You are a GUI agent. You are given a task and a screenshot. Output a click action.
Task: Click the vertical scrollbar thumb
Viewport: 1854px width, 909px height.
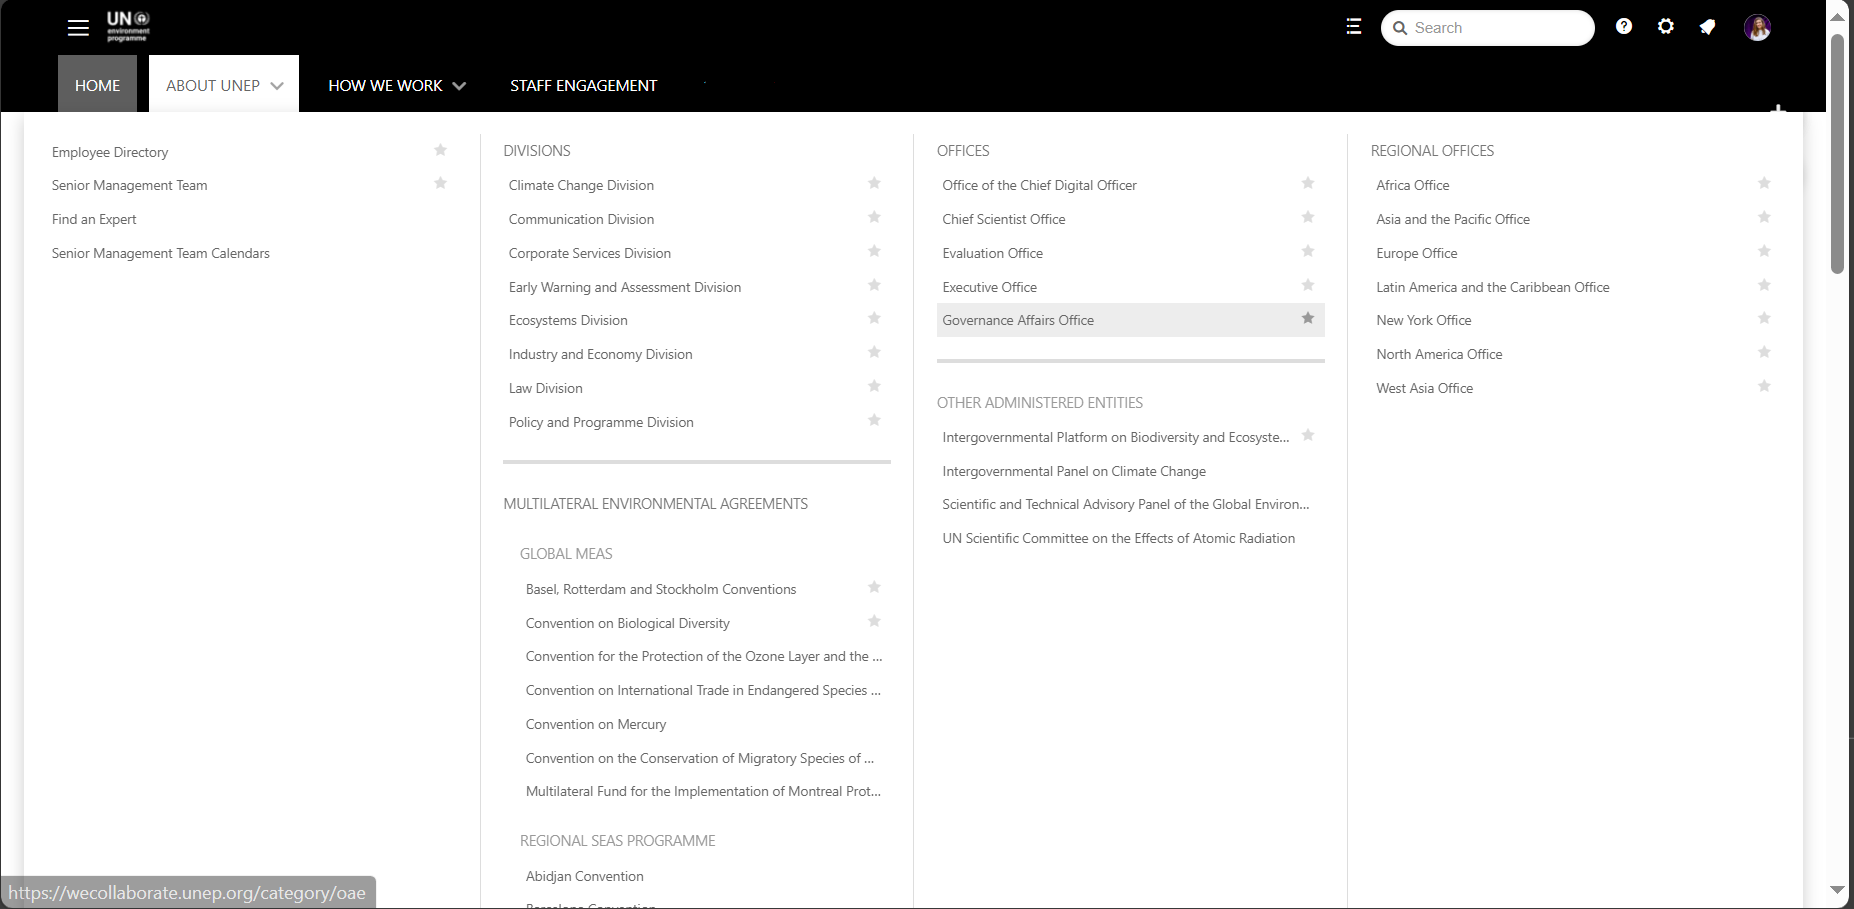point(1837,154)
